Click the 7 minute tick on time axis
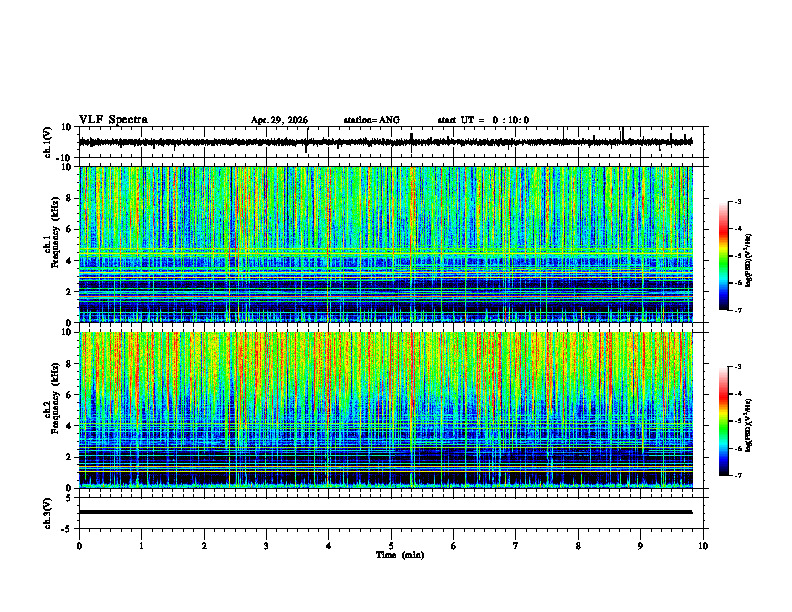Viewport: 792px width, 612px height. [516, 546]
